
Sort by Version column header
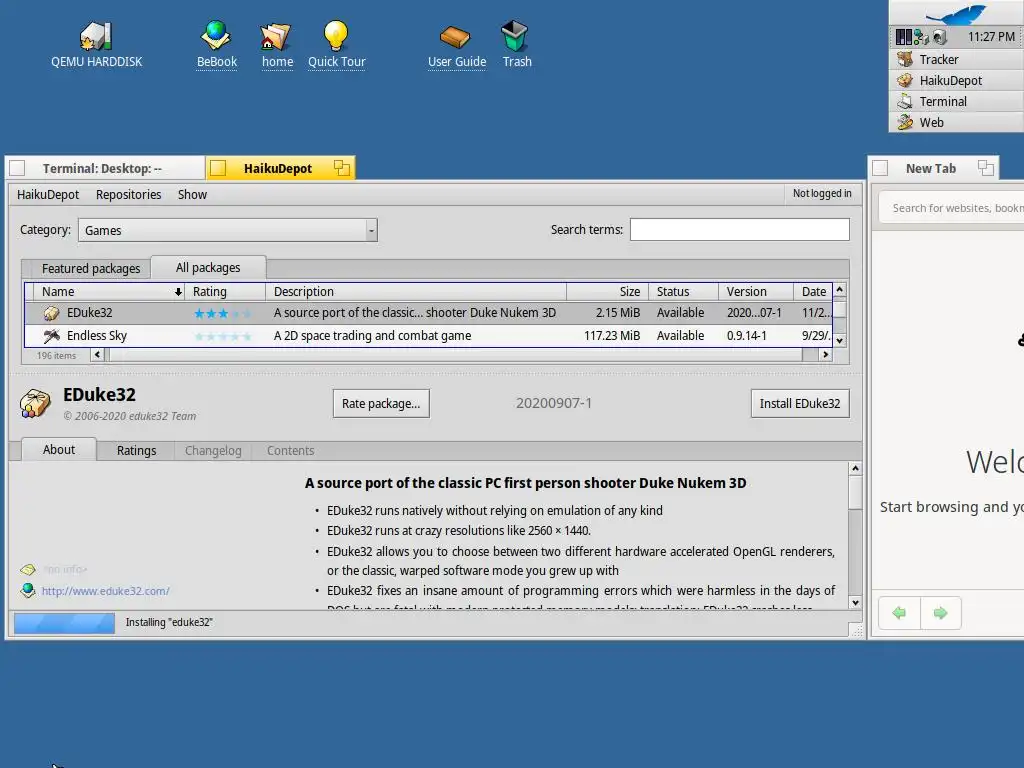pyautogui.click(x=756, y=292)
